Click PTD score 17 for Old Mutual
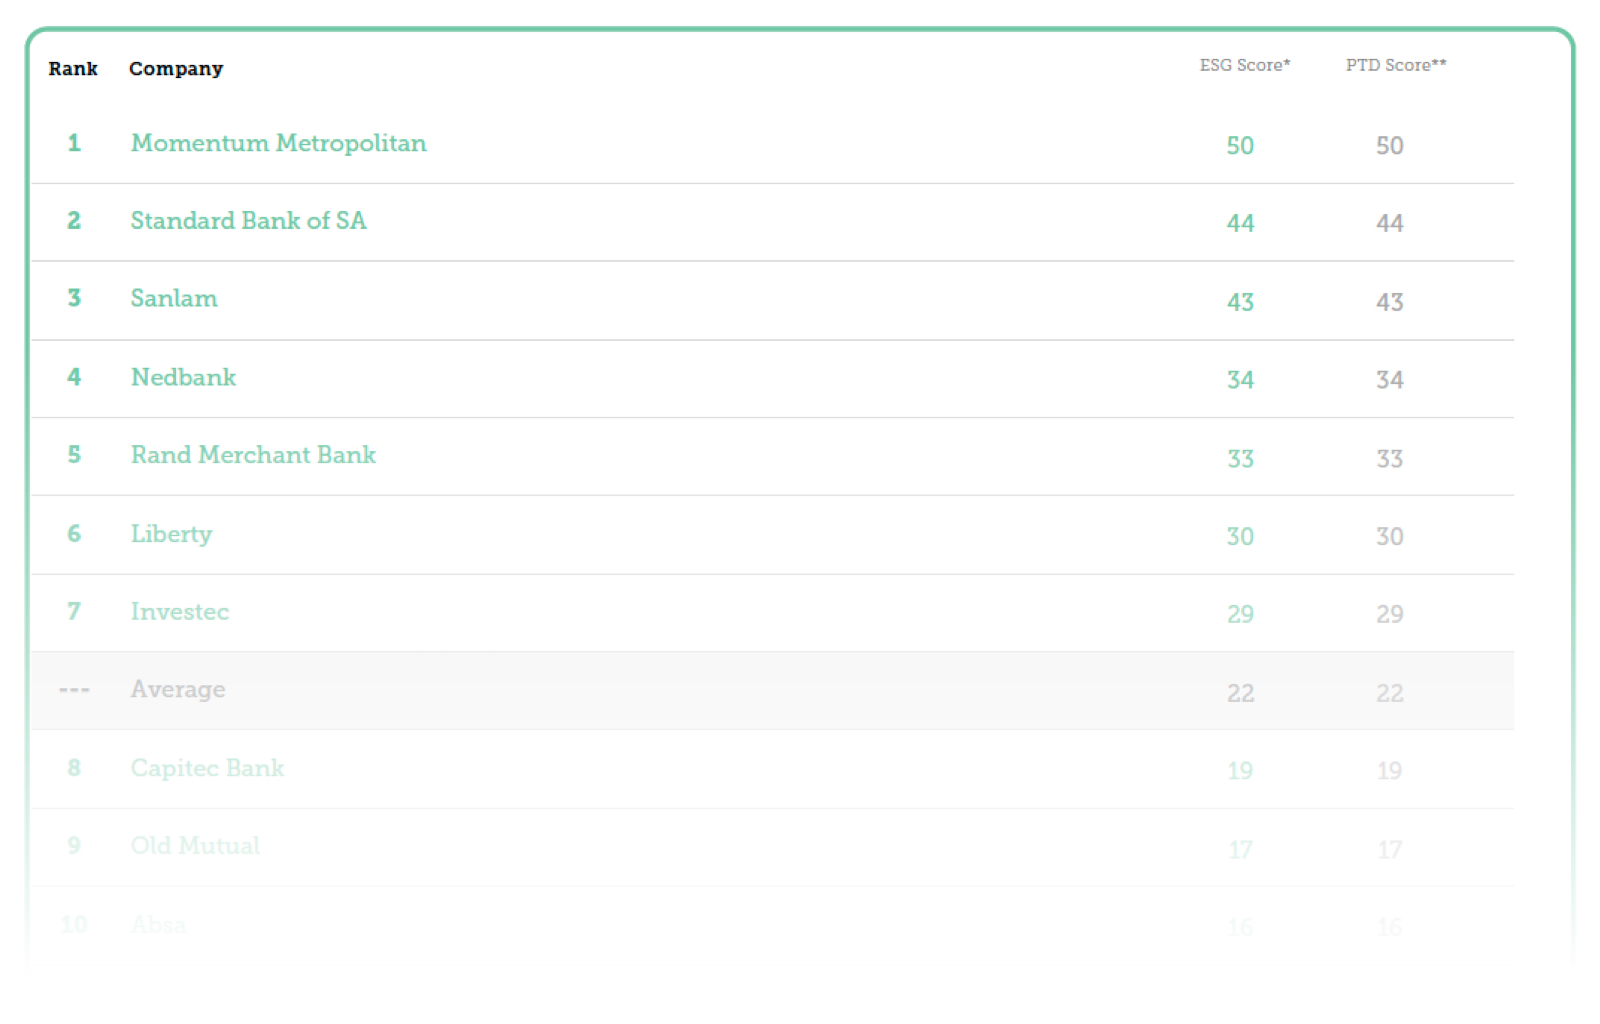1600x1024 pixels. click(x=1390, y=850)
